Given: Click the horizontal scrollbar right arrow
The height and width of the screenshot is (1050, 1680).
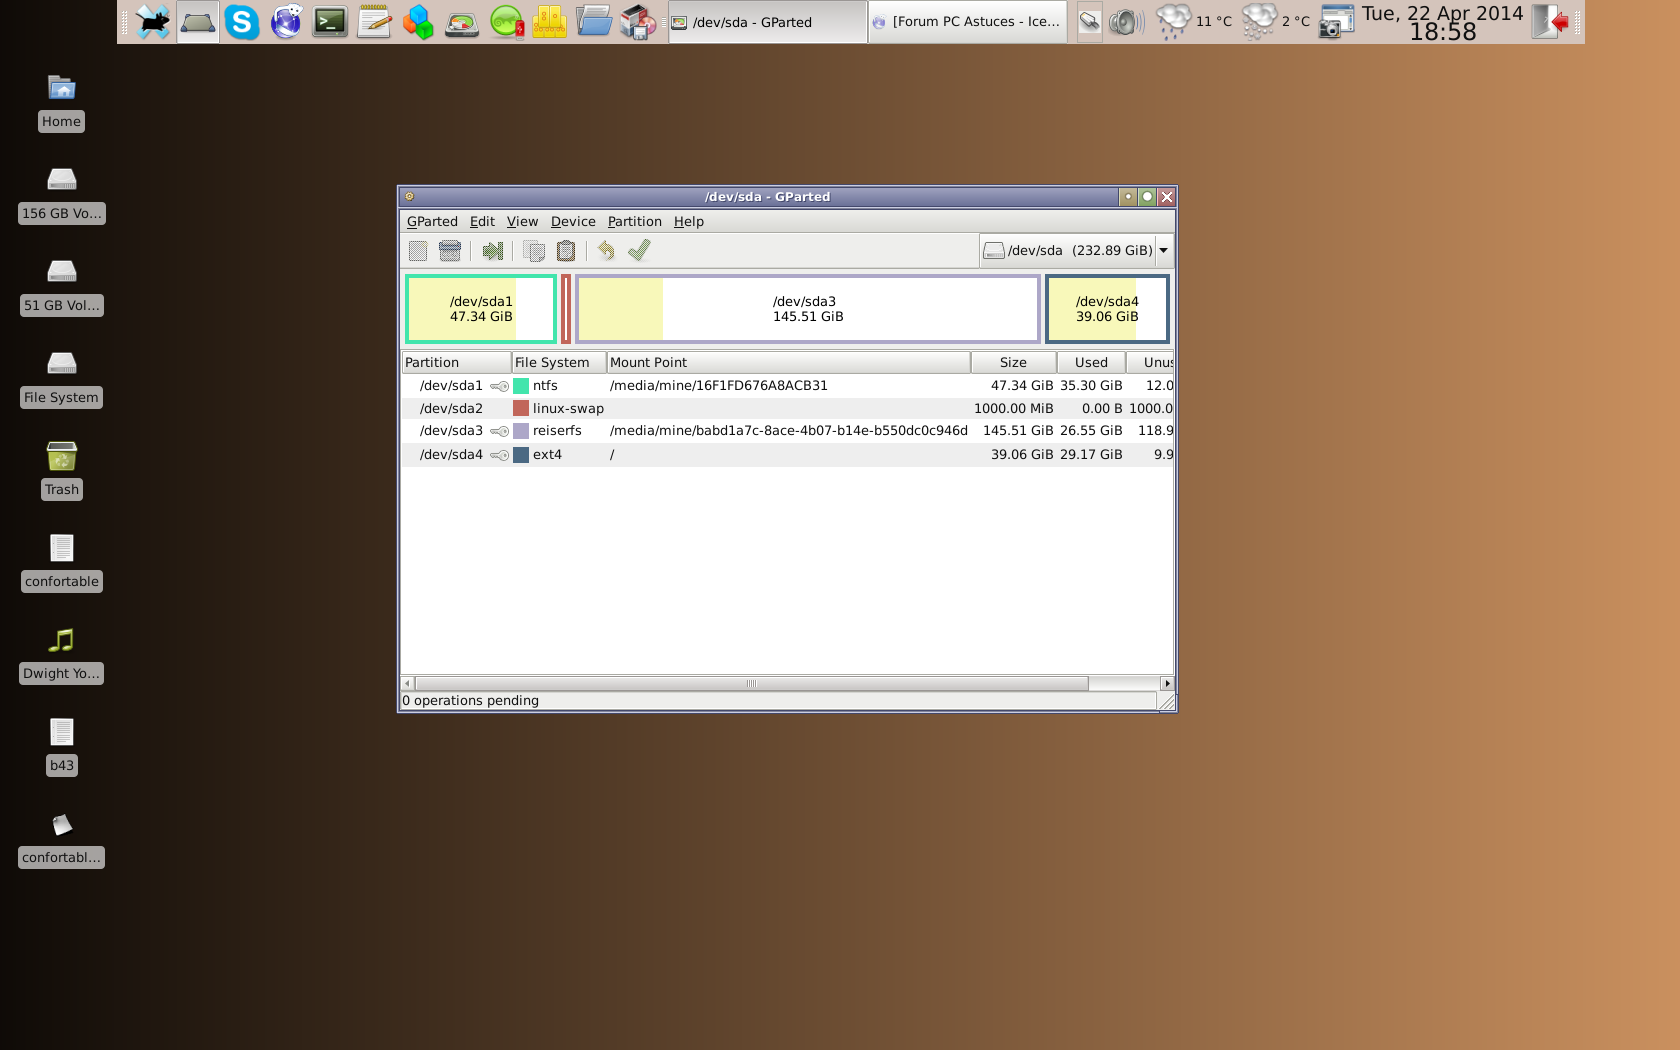Looking at the screenshot, I should click(x=1166, y=684).
